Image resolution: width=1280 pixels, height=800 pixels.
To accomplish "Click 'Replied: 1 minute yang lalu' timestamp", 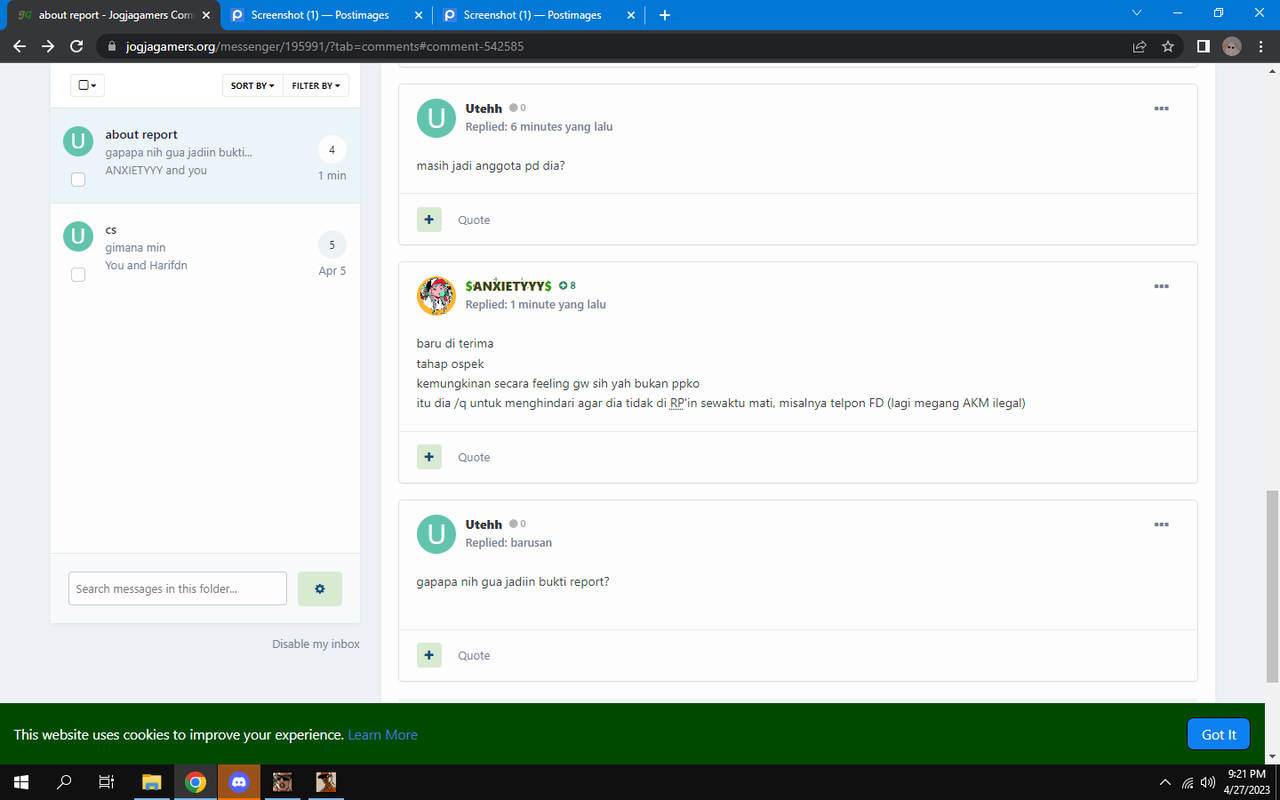I will (x=536, y=305).
